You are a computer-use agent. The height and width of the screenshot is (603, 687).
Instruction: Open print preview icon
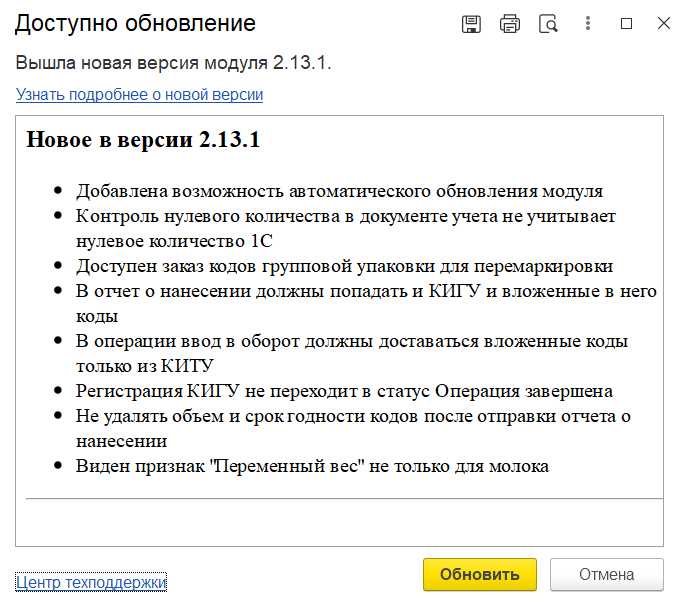[x=548, y=24]
